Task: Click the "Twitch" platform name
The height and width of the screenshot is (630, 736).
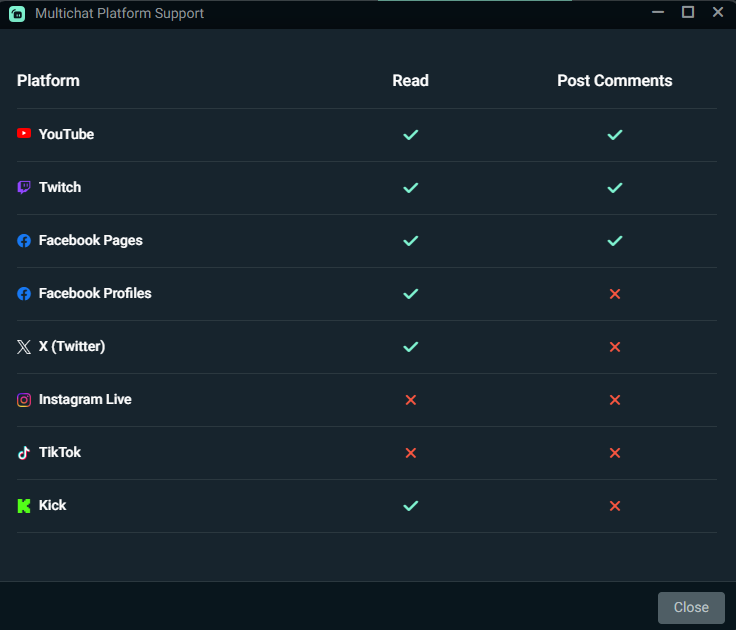Action: (x=60, y=187)
